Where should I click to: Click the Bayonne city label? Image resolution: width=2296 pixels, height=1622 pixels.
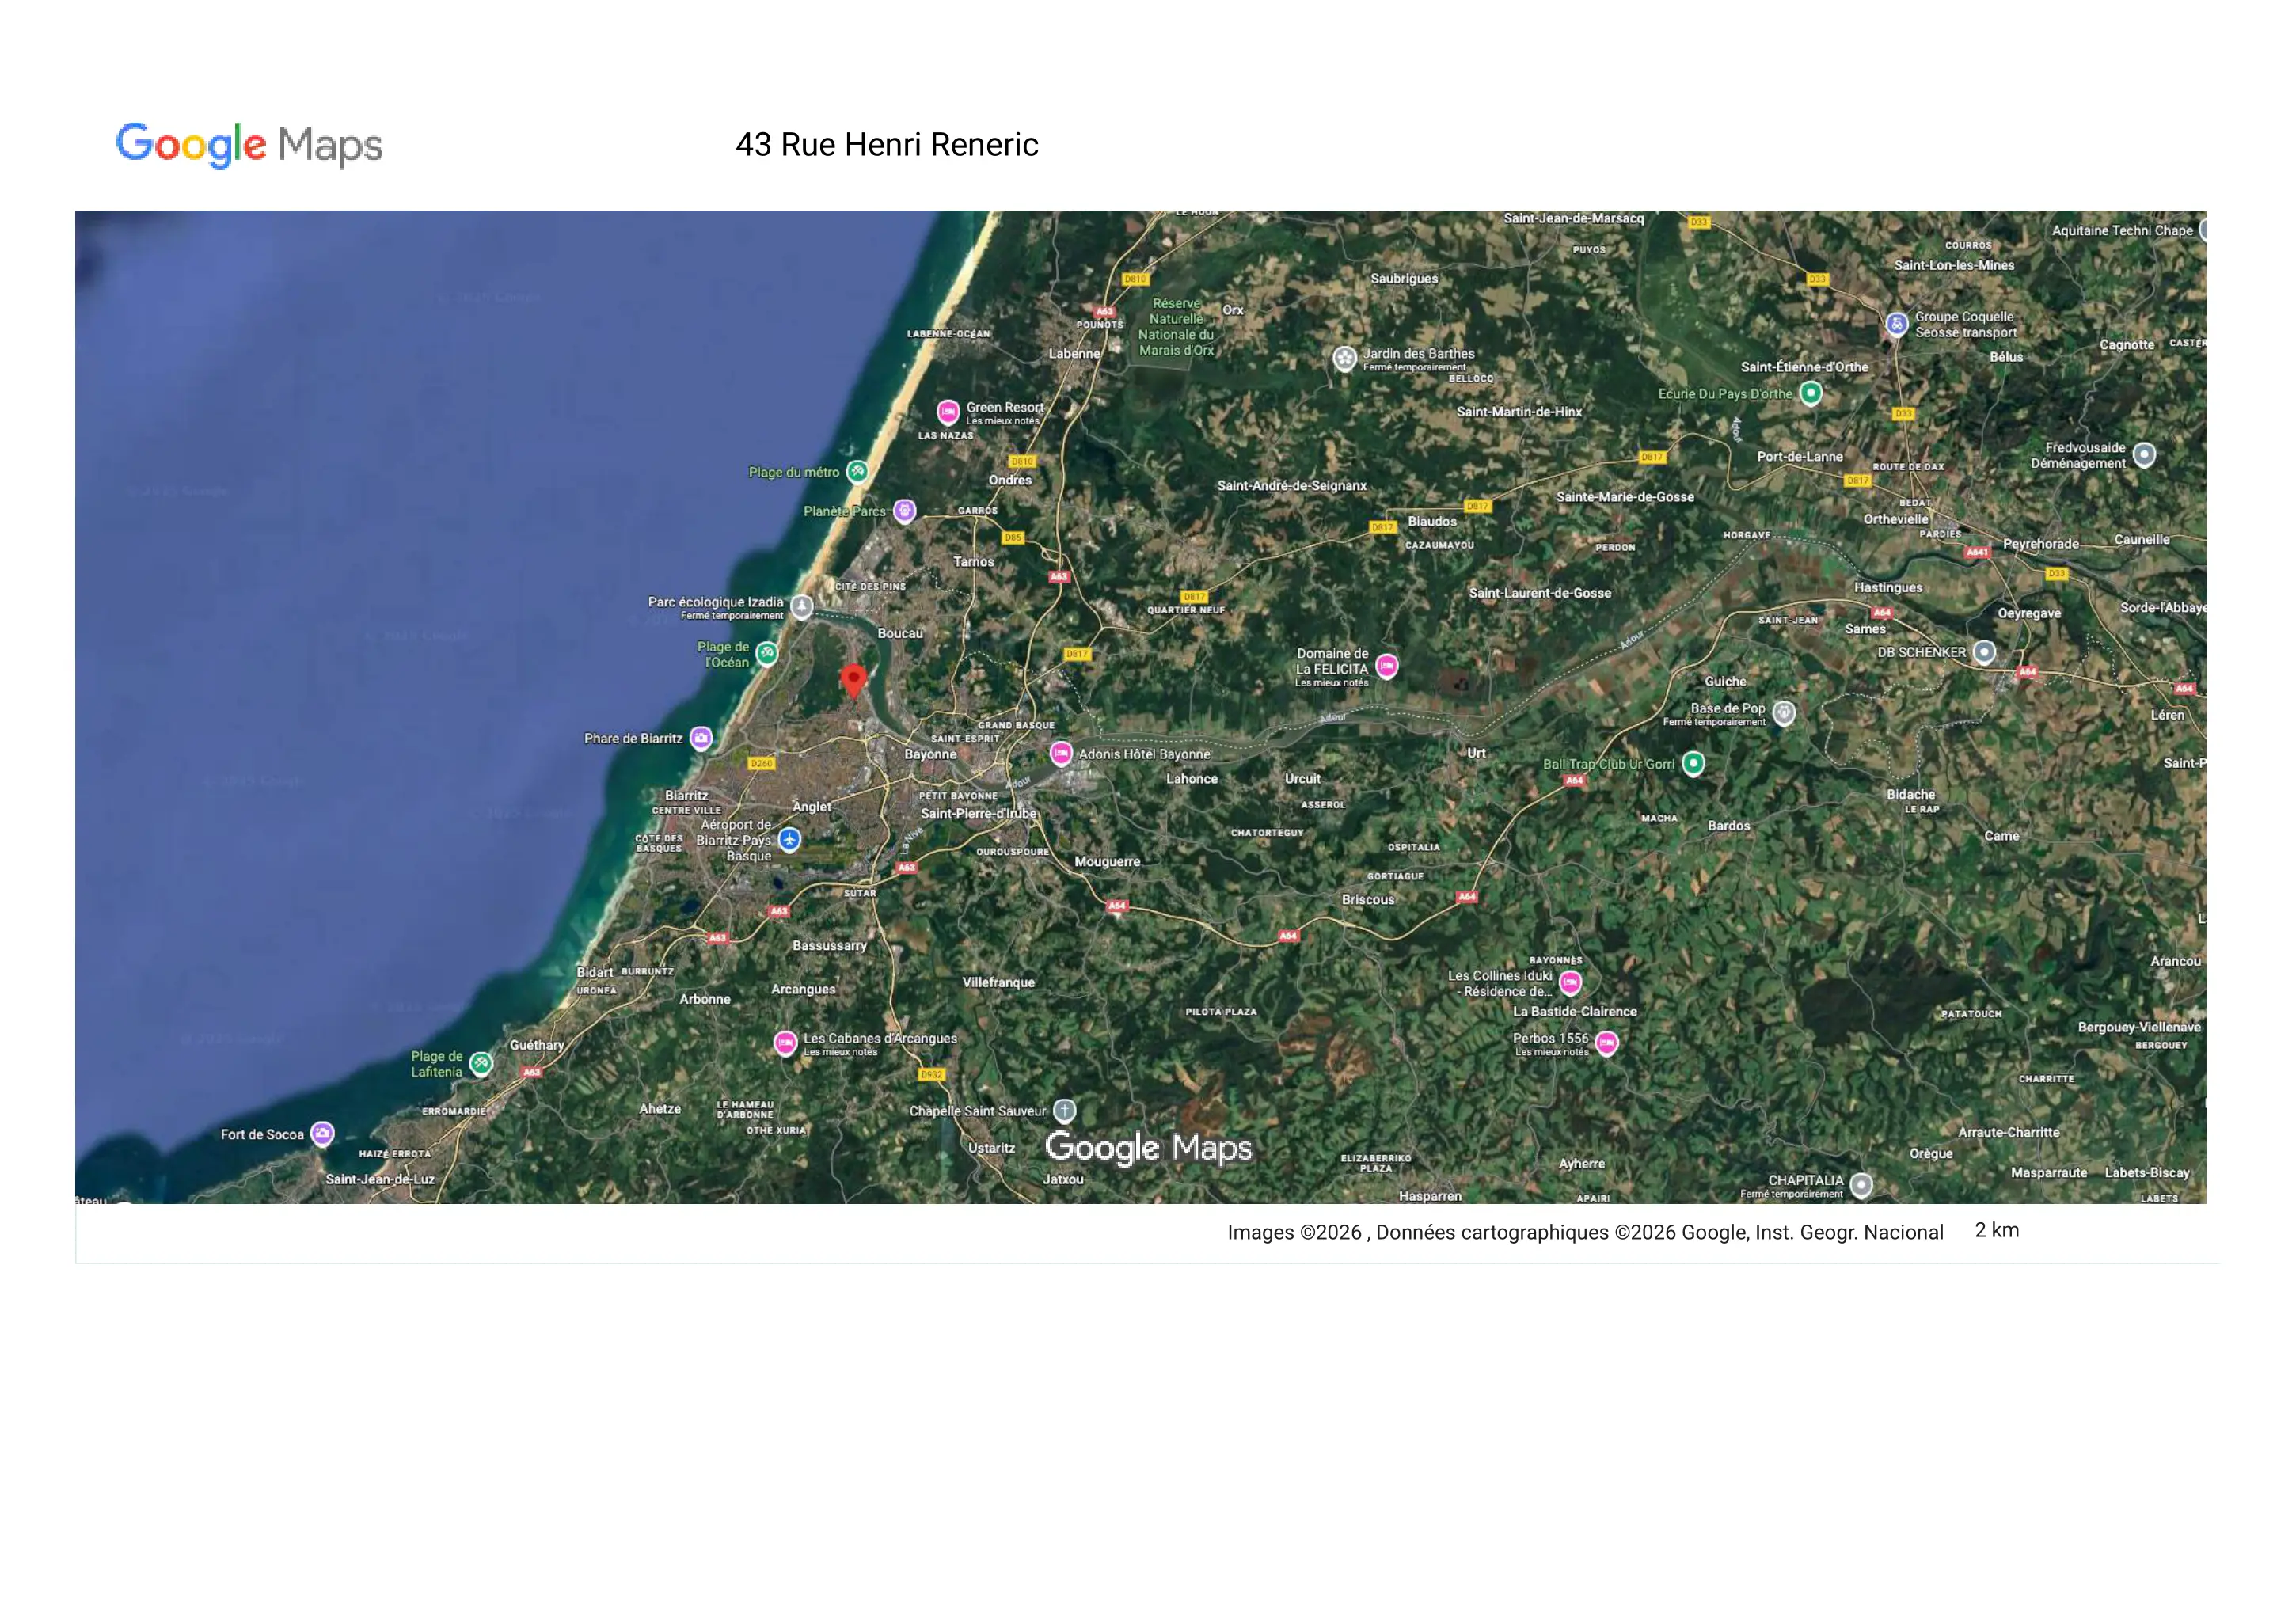click(x=930, y=754)
